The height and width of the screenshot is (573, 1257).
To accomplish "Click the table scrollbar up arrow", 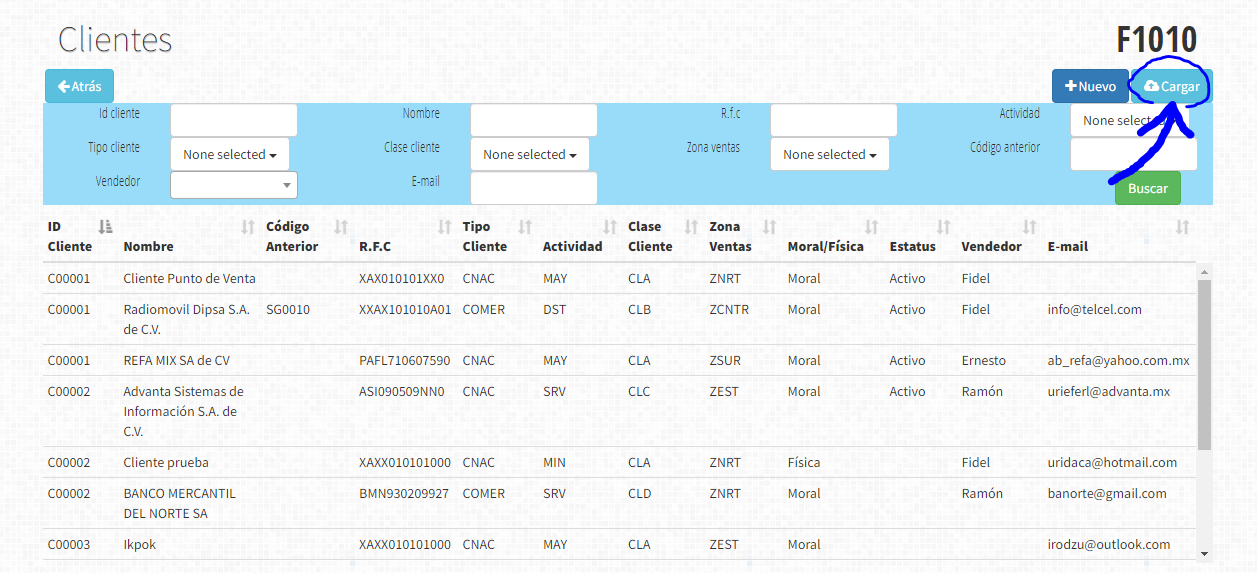I will coord(1204,272).
